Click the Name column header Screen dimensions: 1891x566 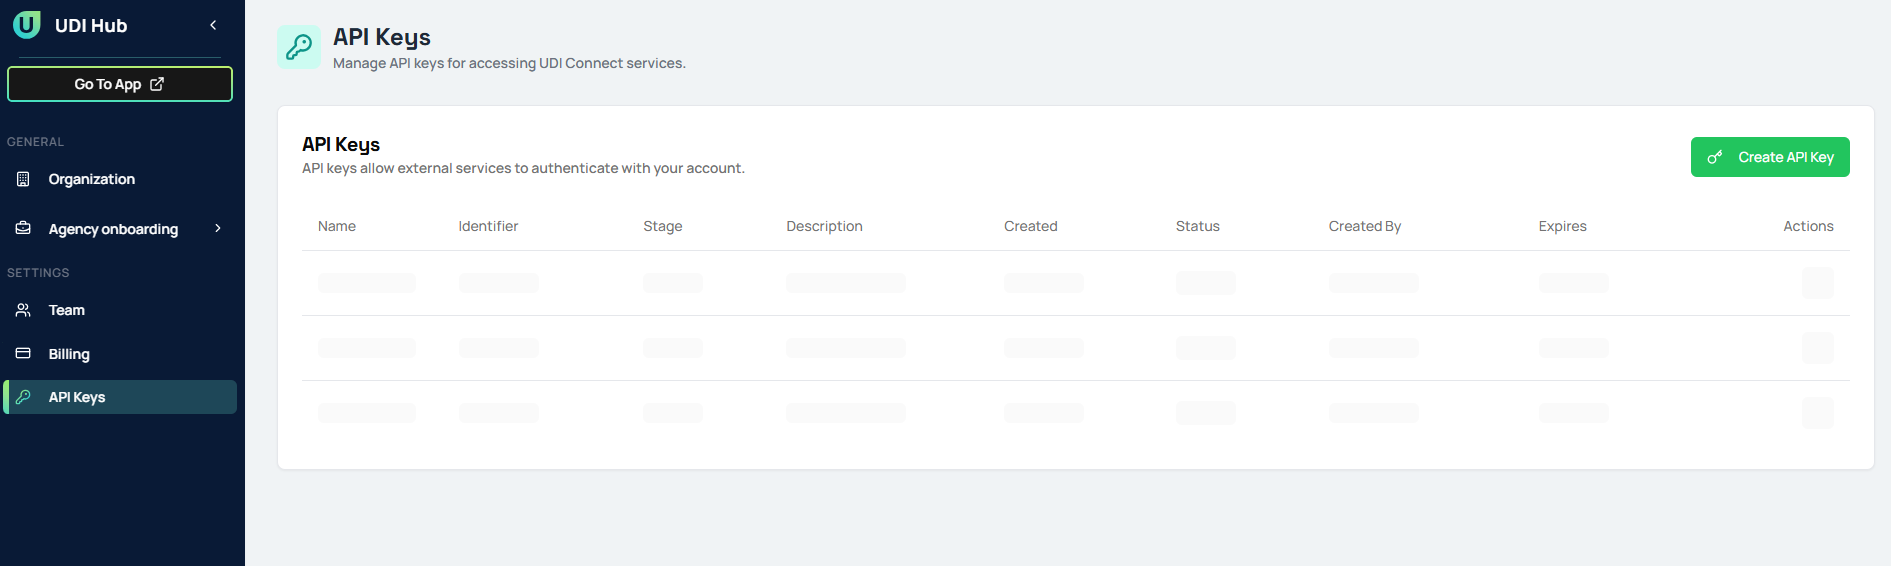337,226
